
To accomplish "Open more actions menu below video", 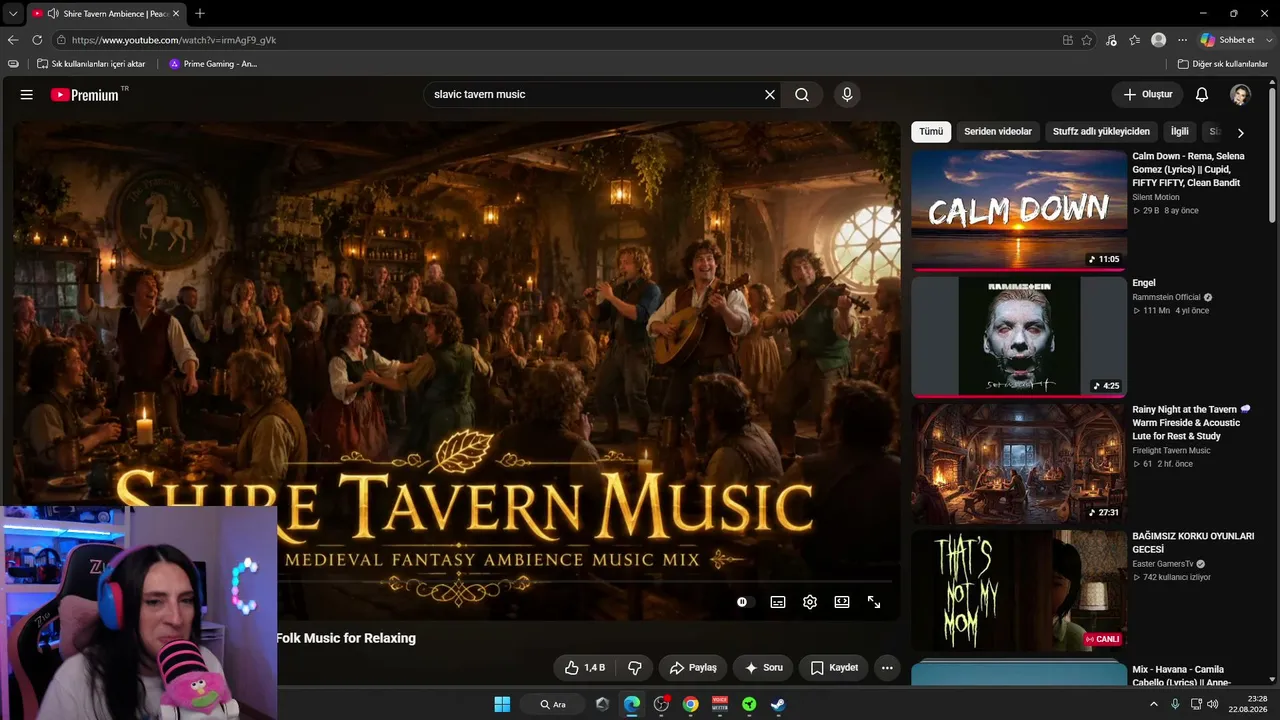I will point(887,668).
